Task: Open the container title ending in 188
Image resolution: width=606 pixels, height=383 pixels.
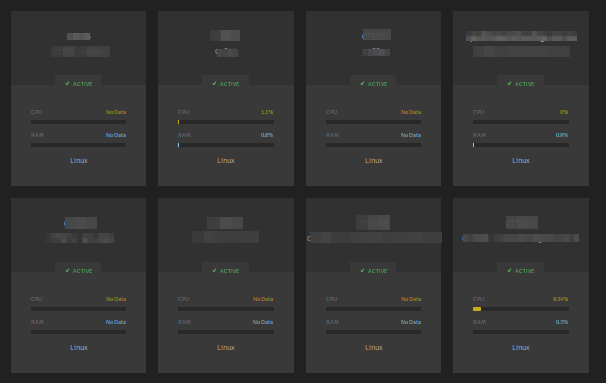Action: click(x=373, y=223)
